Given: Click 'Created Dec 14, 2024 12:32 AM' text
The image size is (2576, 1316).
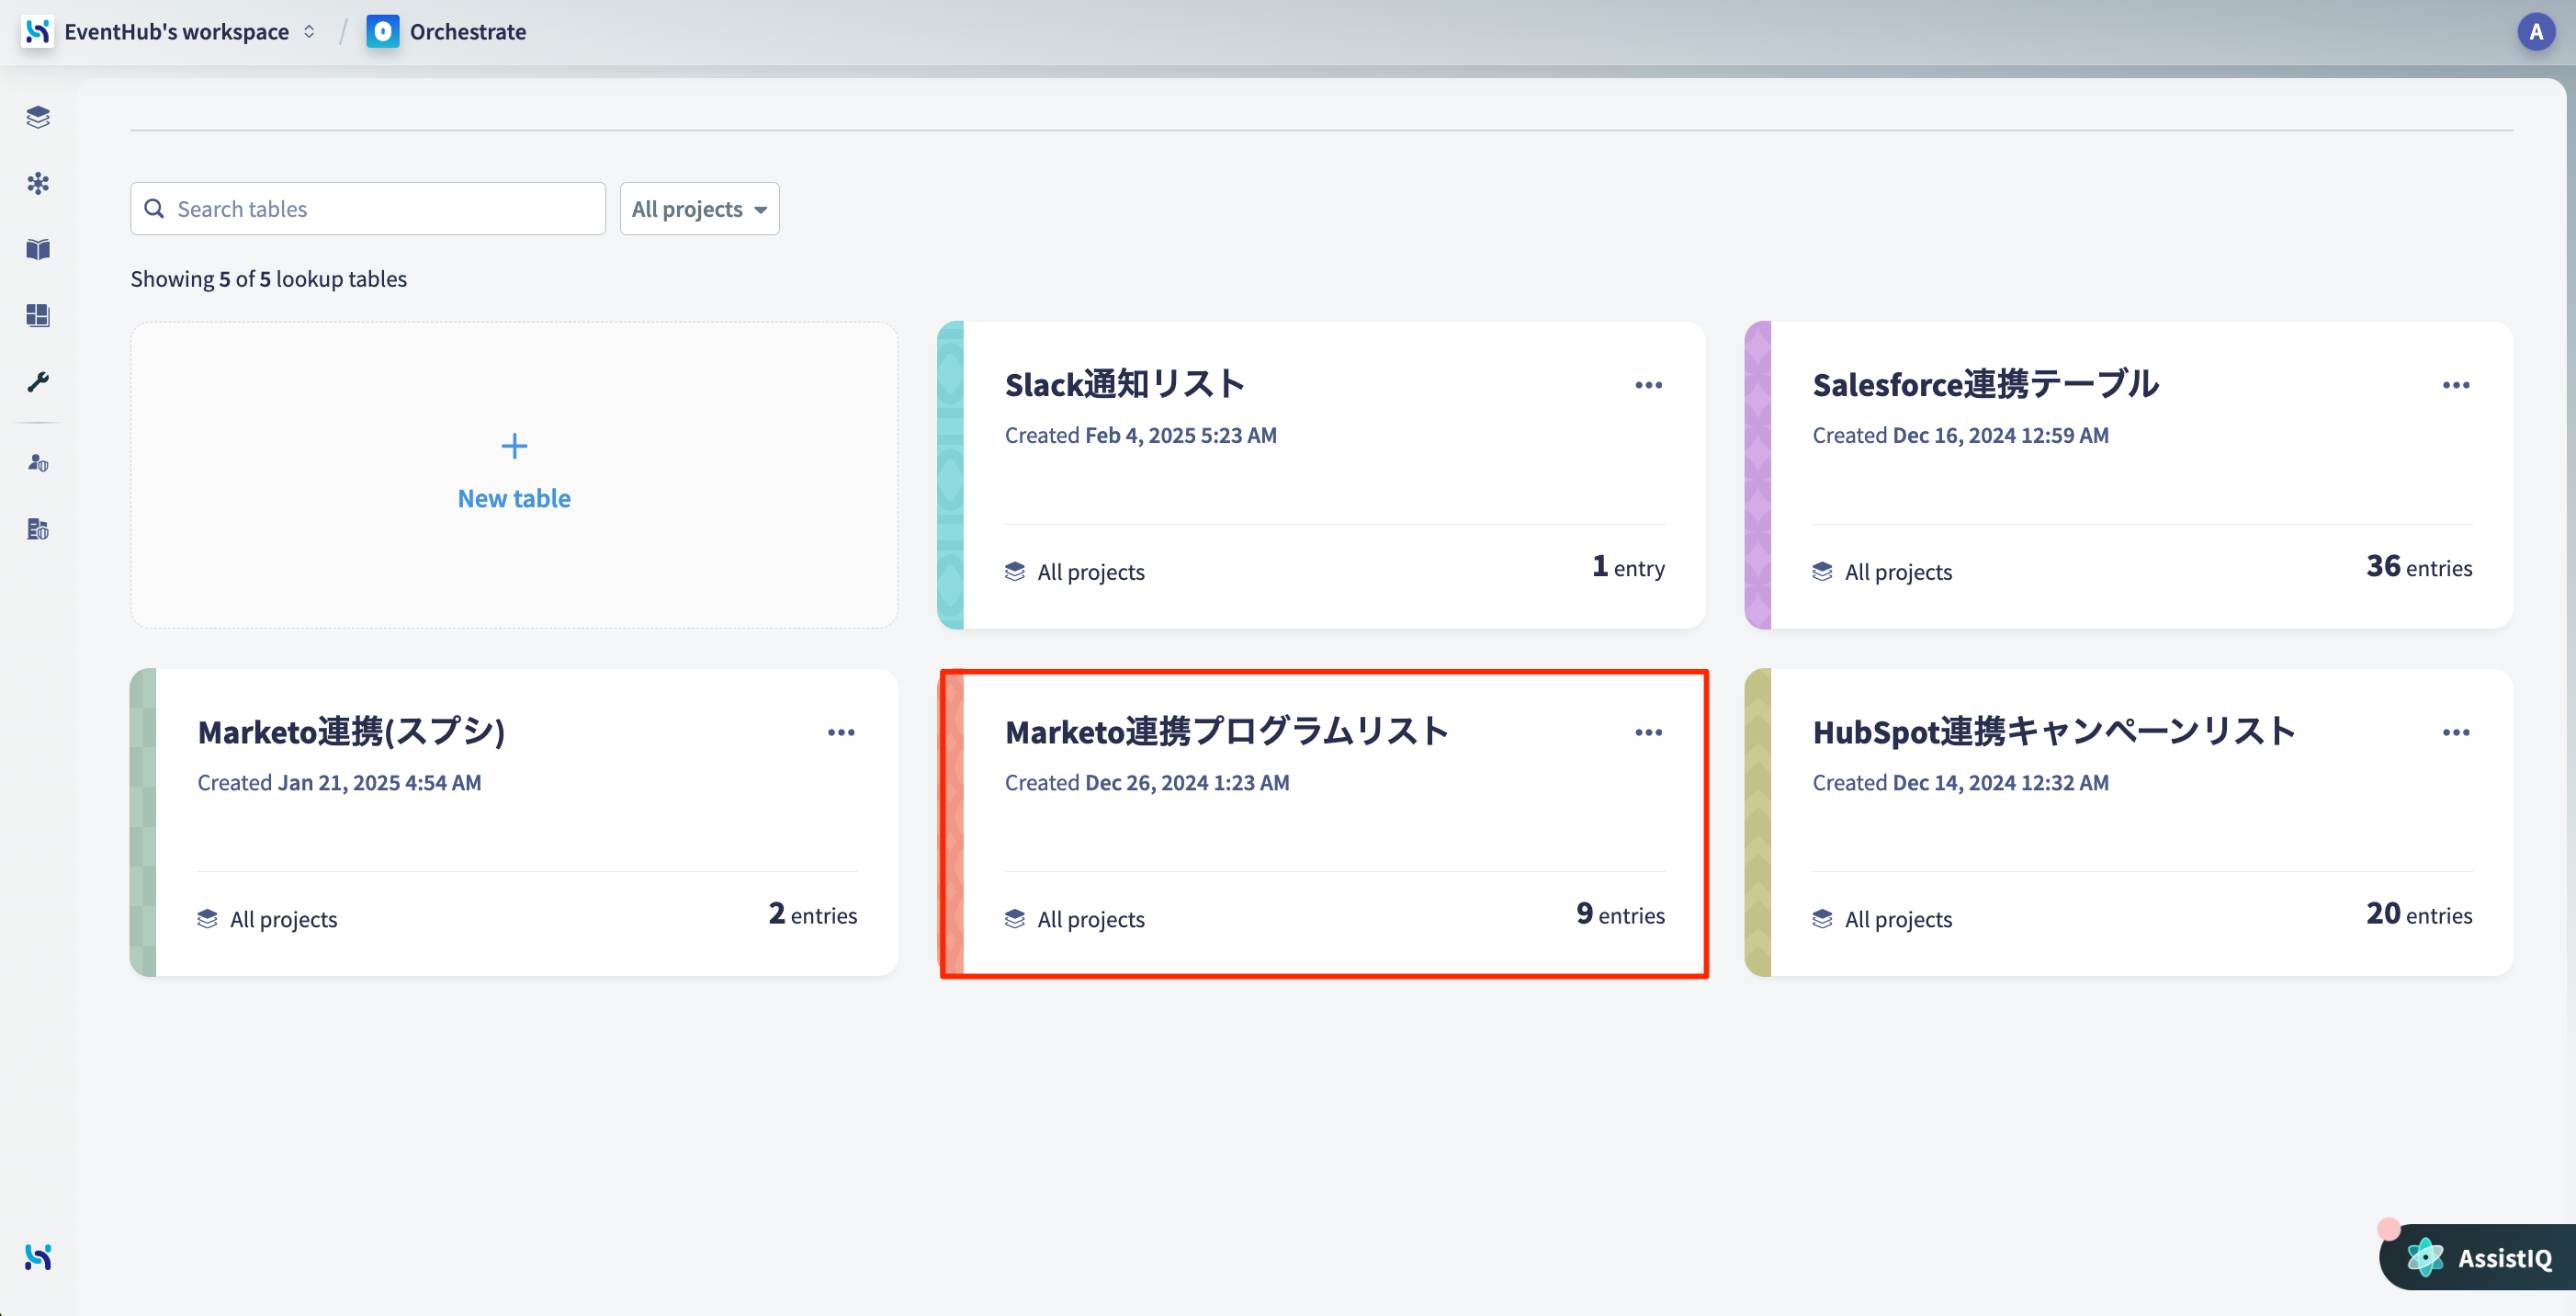Looking at the screenshot, I should click(1960, 782).
